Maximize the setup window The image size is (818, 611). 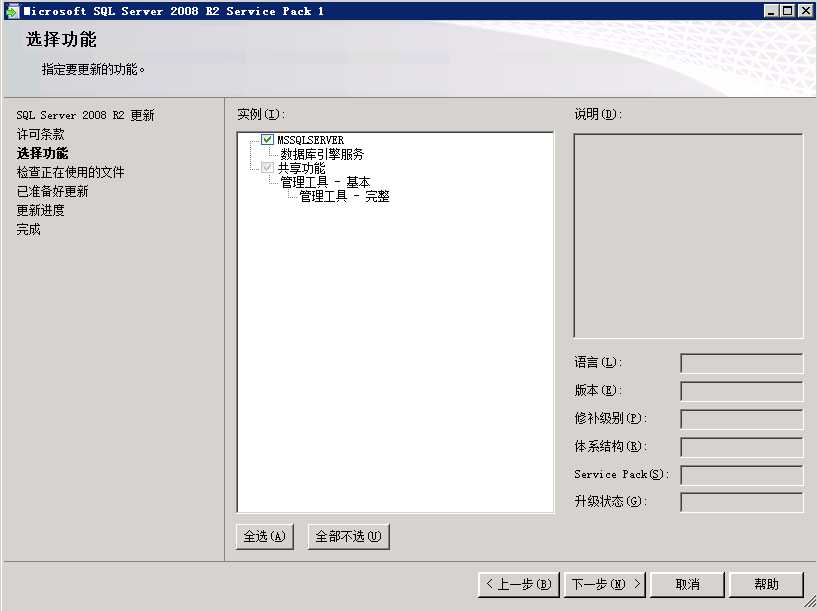pos(788,11)
